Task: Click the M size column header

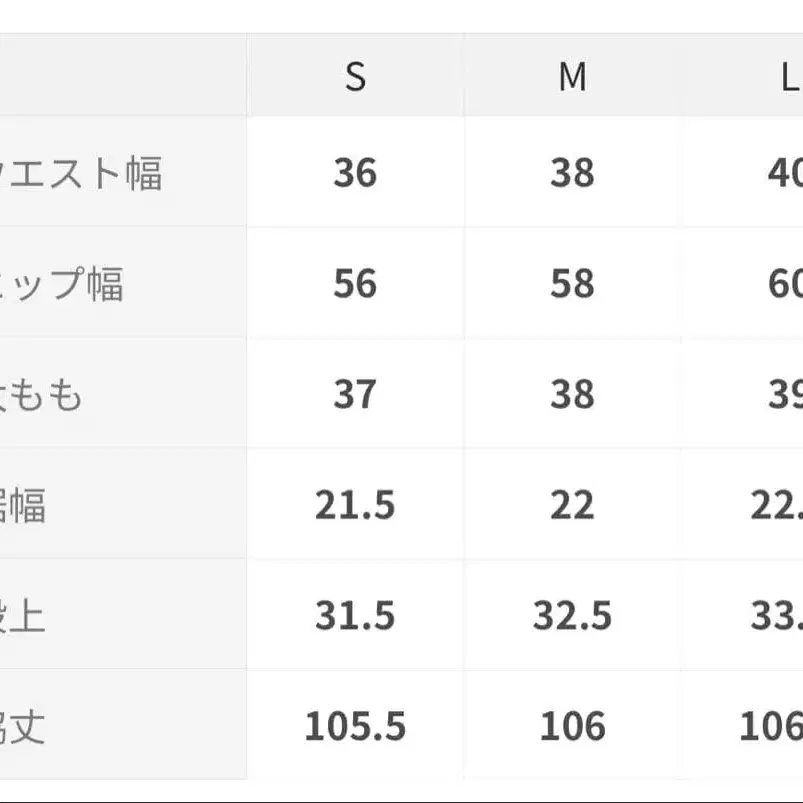Action: [x=572, y=77]
